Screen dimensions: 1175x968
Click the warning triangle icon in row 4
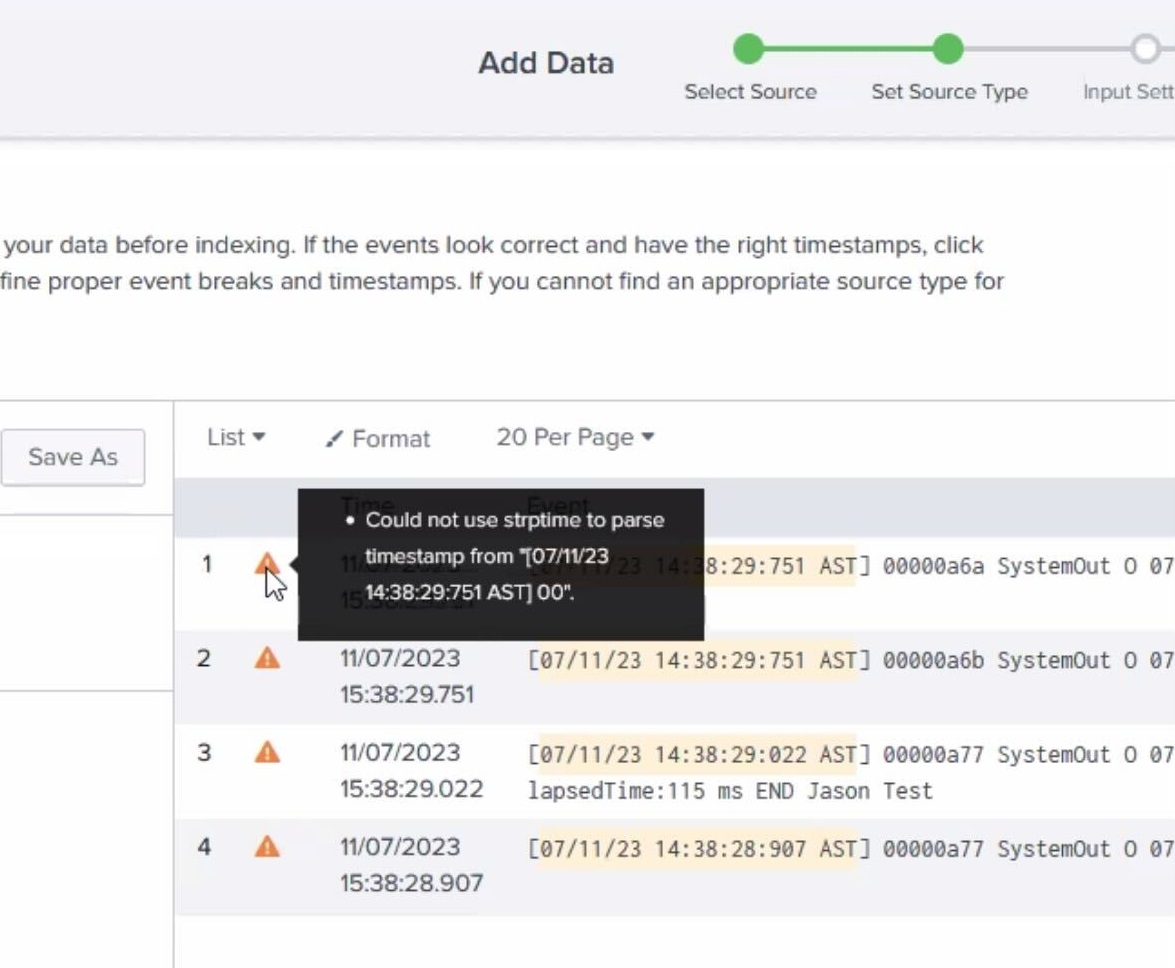click(x=267, y=847)
